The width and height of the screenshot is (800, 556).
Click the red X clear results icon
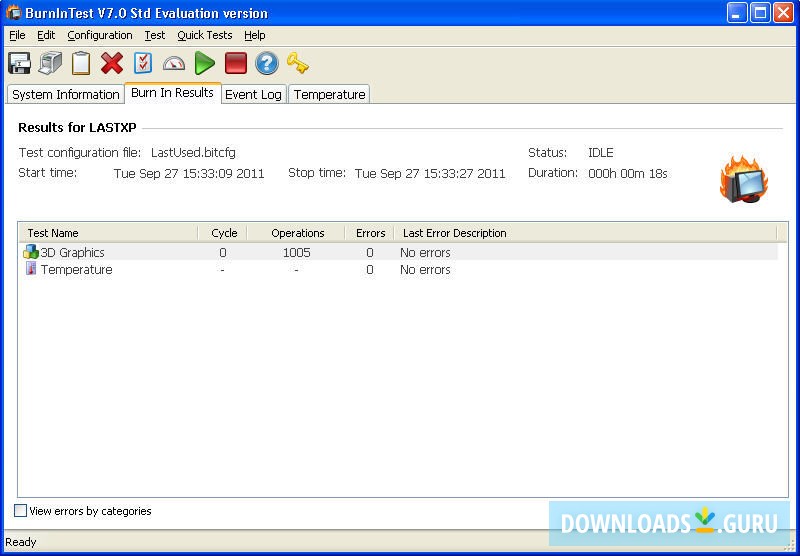[x=112, y=64]
